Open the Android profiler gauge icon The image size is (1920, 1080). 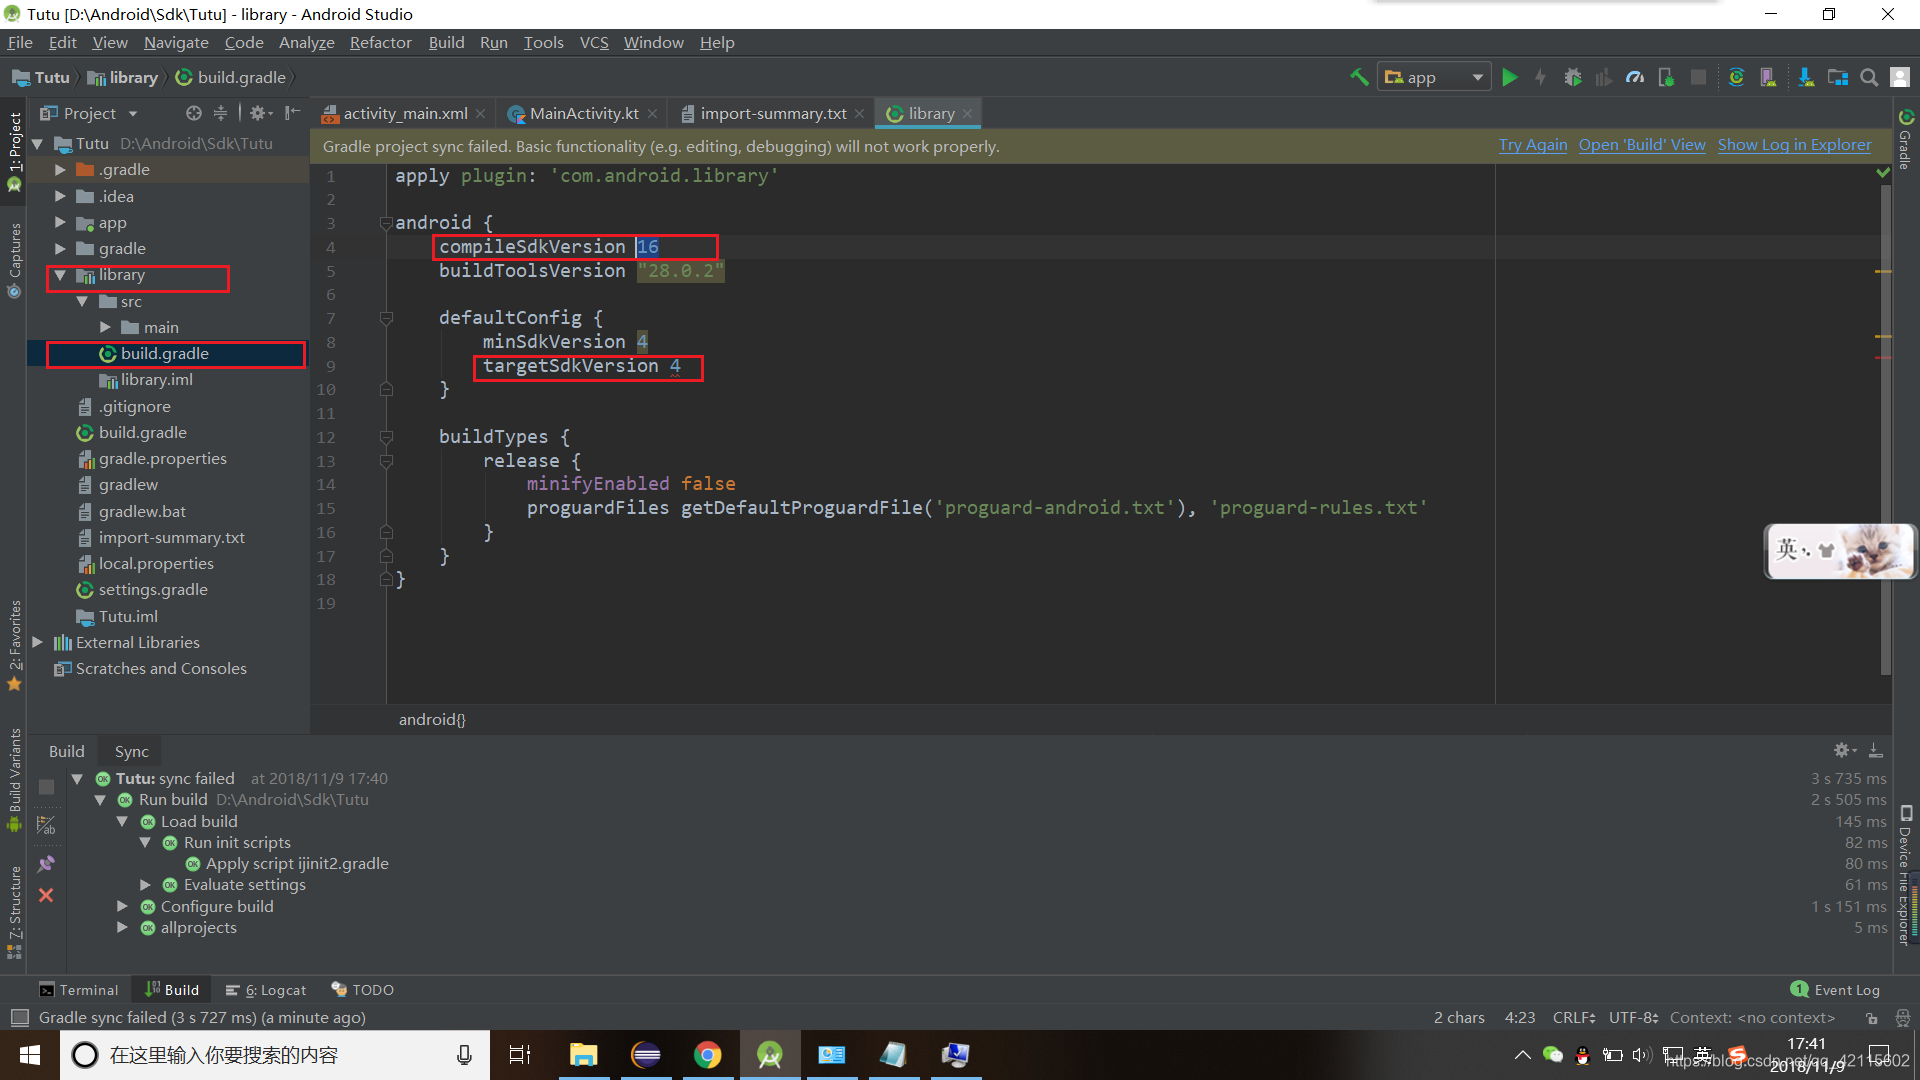coord(1635,77)
